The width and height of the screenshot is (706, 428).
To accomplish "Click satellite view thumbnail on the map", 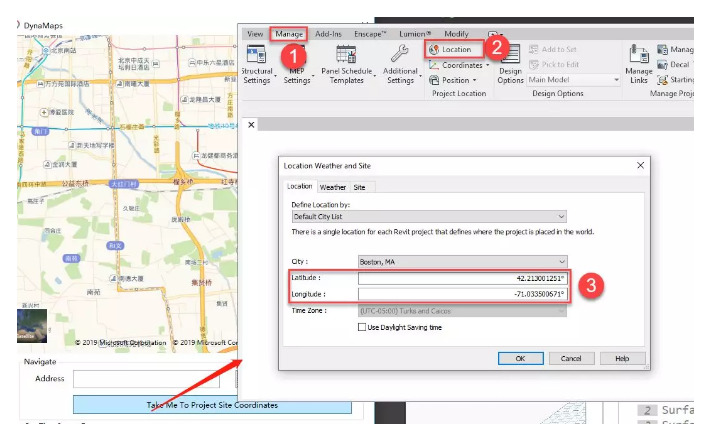I will 32,325.
